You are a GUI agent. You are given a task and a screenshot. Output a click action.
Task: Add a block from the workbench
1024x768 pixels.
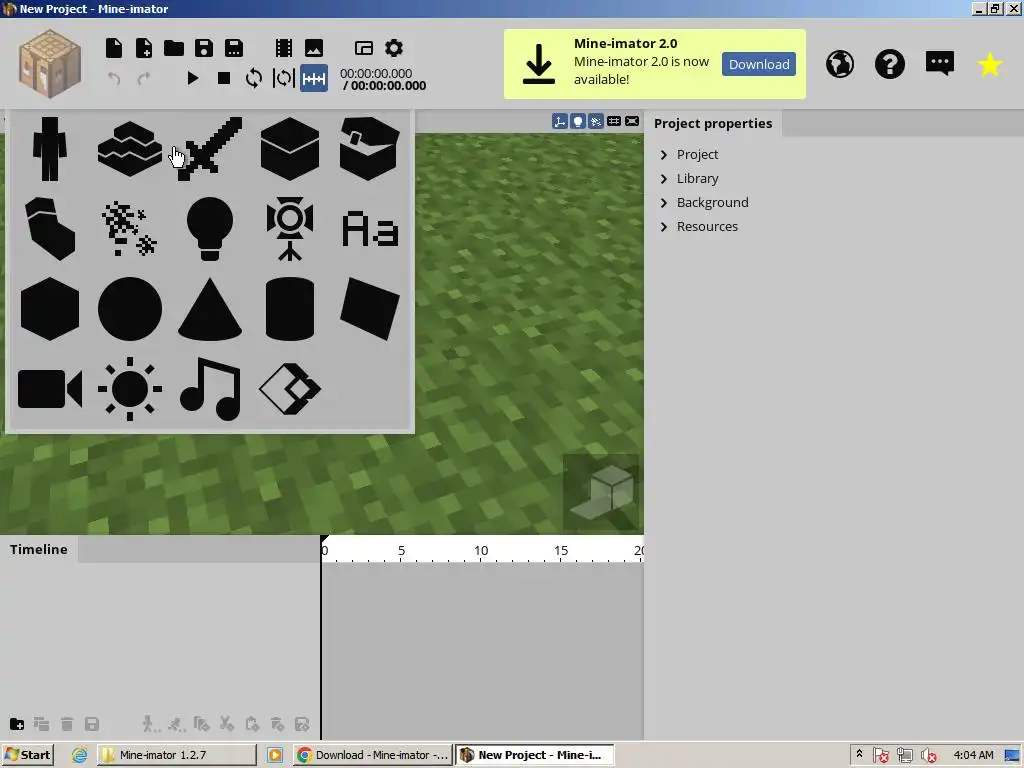290,149
